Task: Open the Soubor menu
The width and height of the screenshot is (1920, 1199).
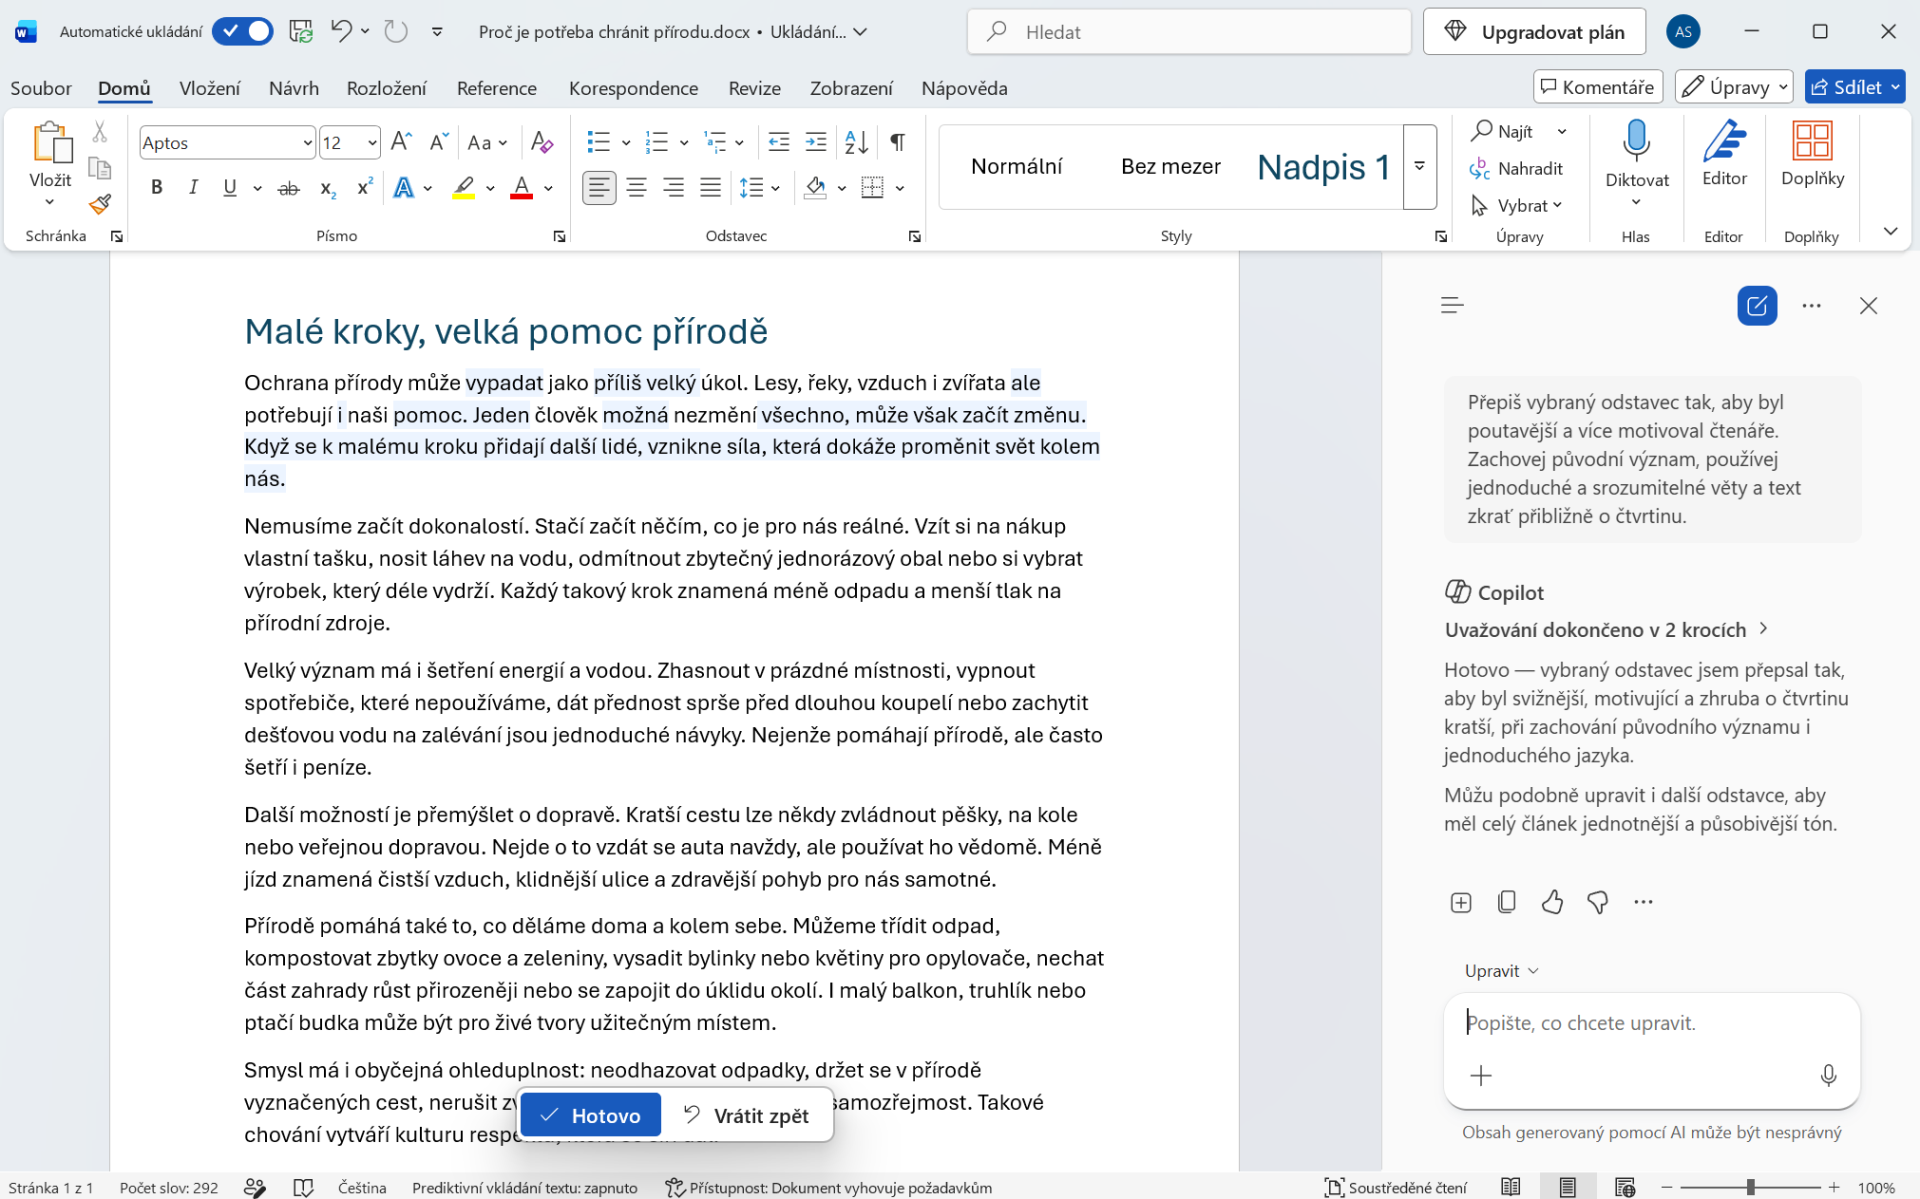Action: (x=41, y=88)
